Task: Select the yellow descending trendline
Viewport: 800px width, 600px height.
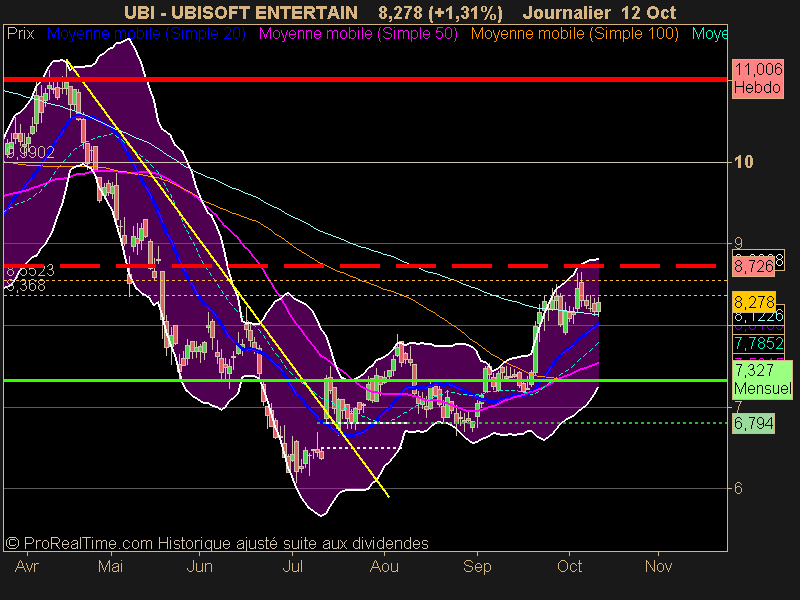Action: [228, 278]
